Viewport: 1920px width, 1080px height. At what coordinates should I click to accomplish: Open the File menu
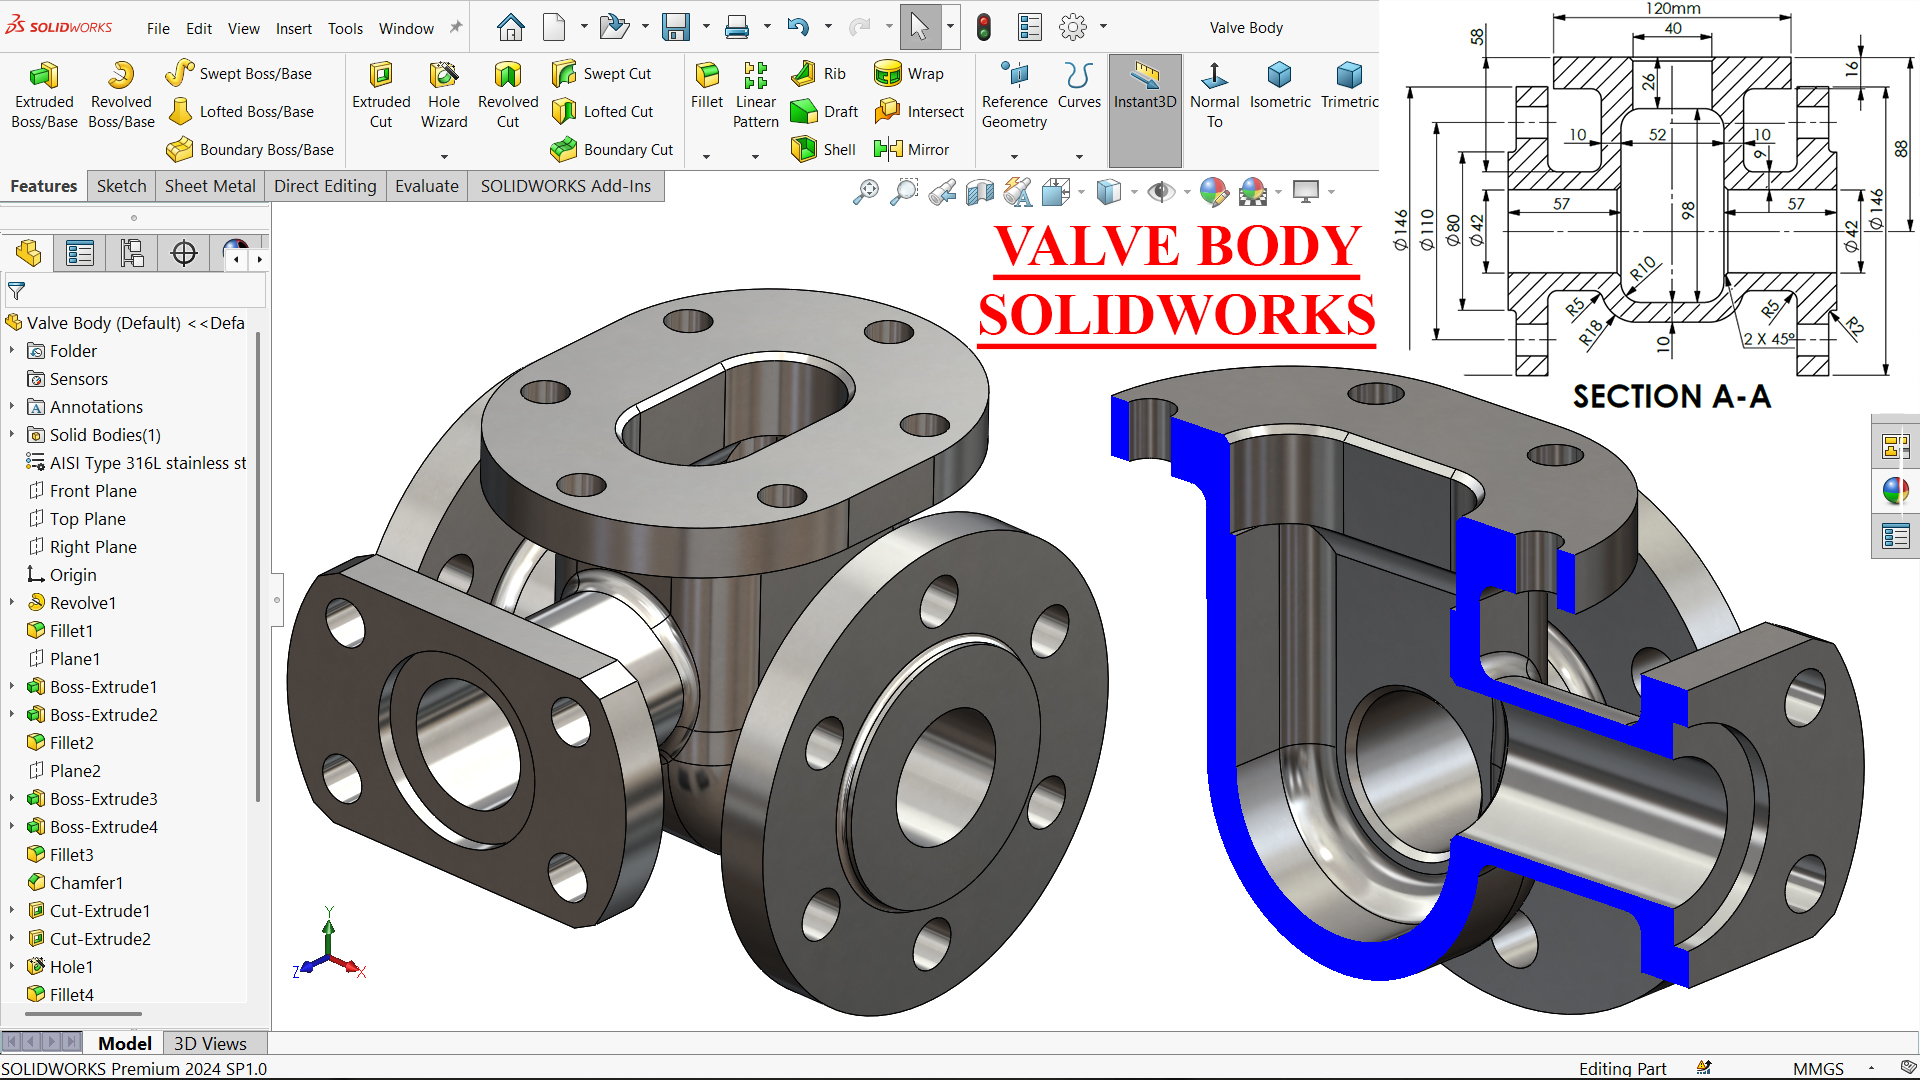158,28
